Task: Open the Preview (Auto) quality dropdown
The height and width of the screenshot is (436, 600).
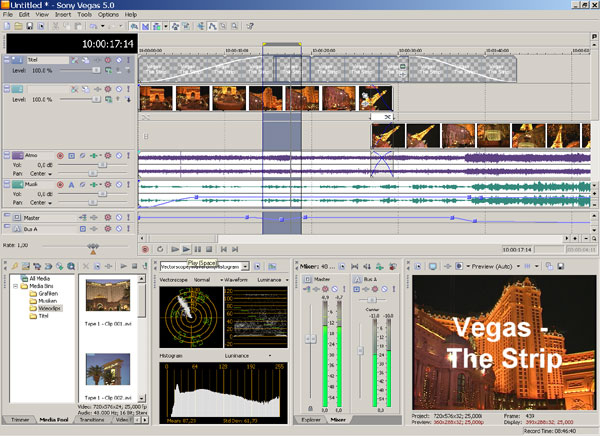Action: pyautogui.click(x=493, y=266)
